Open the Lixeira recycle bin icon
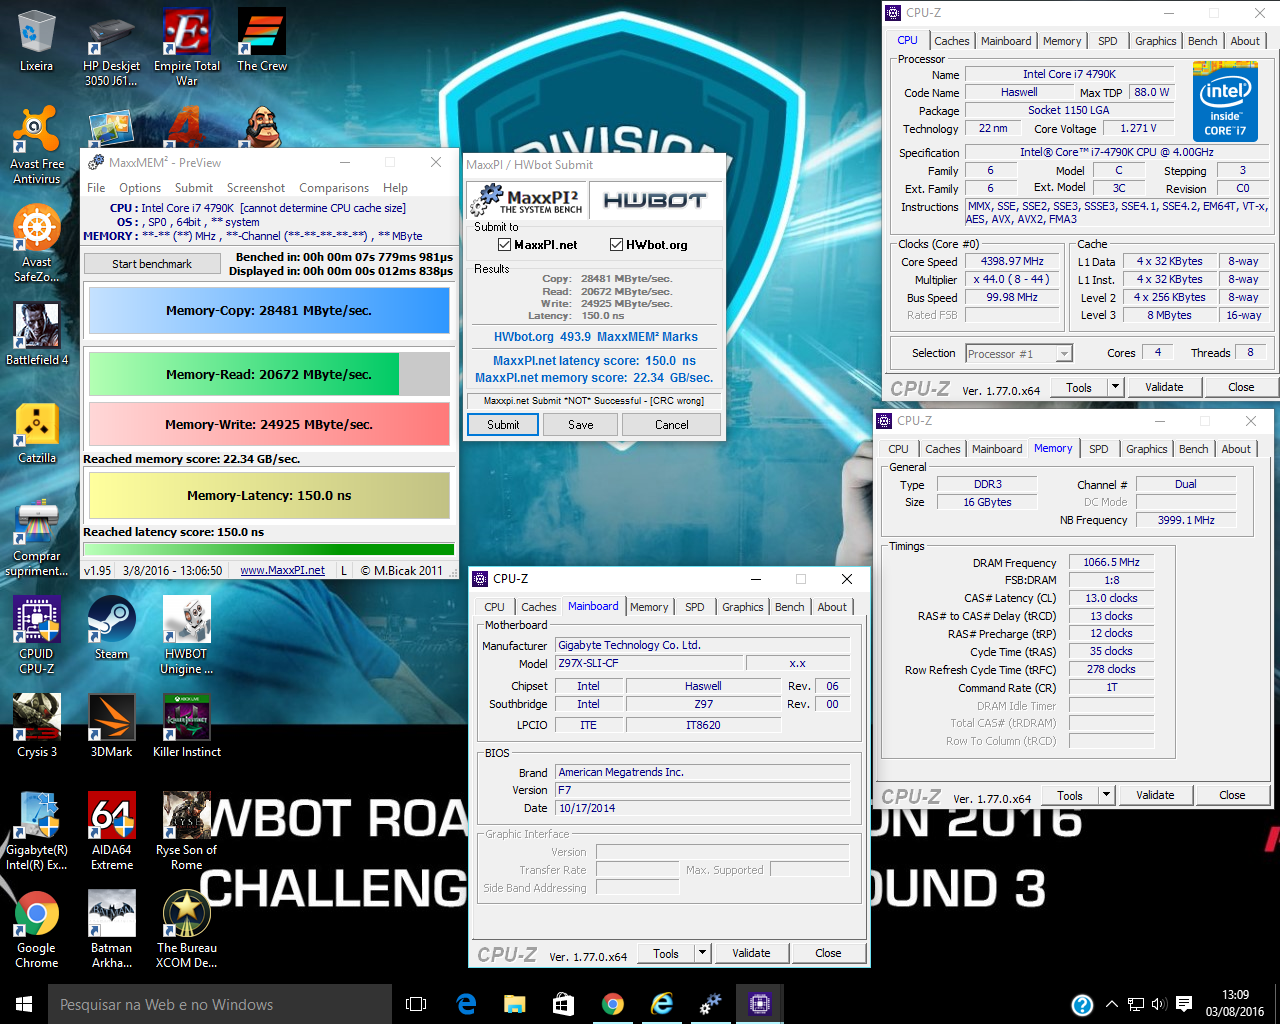The width and height of the screenshot is (1280, 1024). coord(36,42)
